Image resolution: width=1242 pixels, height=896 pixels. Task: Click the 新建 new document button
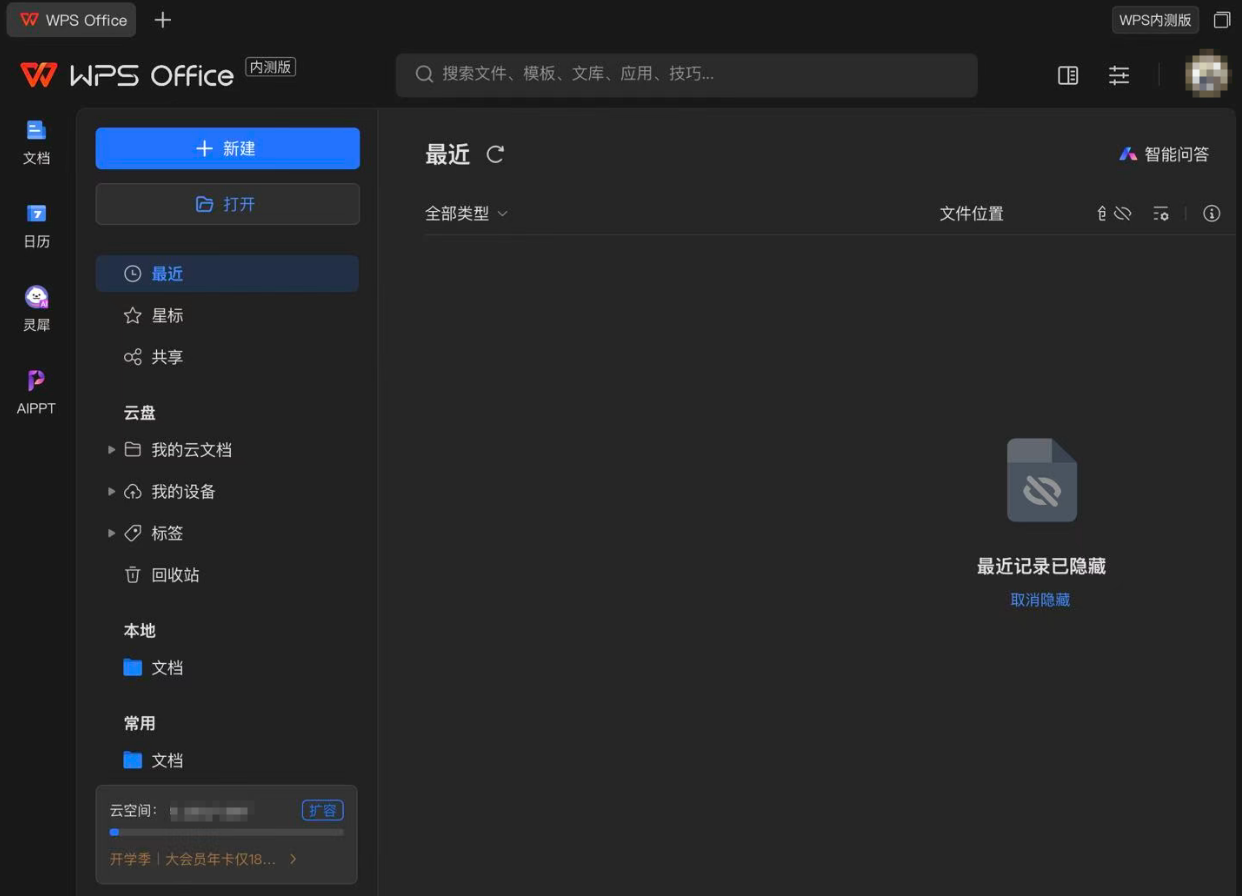click(x=227, y=147)
